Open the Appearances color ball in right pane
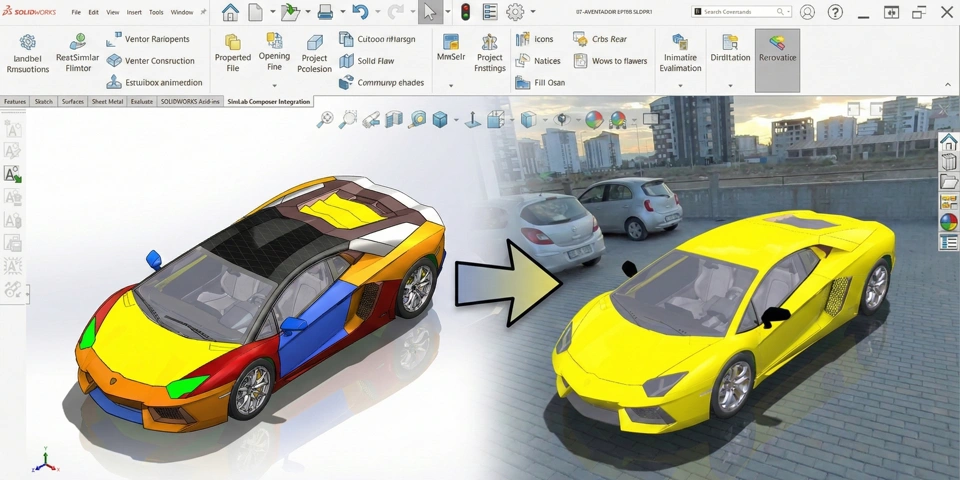The image size is (960, 480). click(x=948, y=222)
